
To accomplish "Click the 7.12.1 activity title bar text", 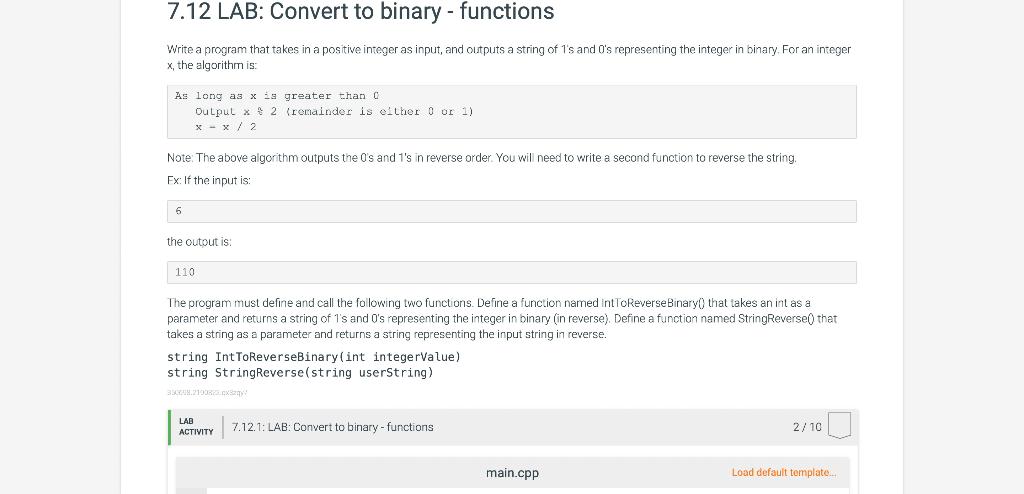I will click(332, 427).
